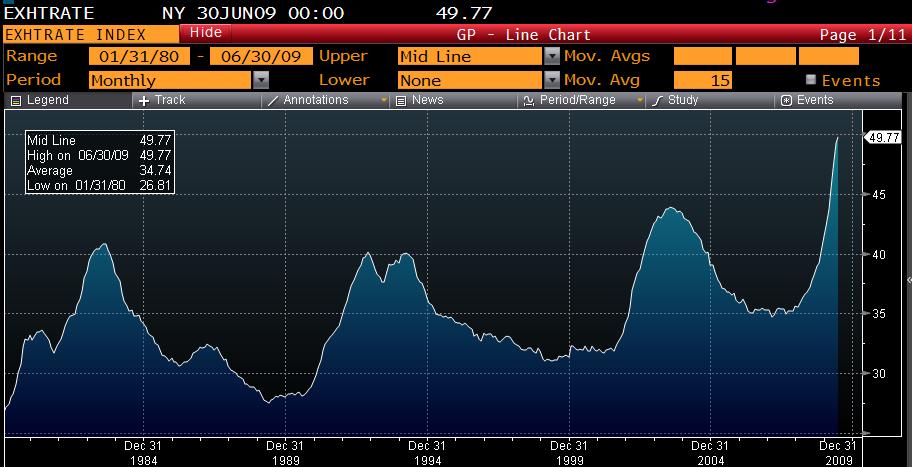Click the Mov. Avg field showing 15
The width and height of the screenshot is (912, 467).
click(x=702, y=80)
